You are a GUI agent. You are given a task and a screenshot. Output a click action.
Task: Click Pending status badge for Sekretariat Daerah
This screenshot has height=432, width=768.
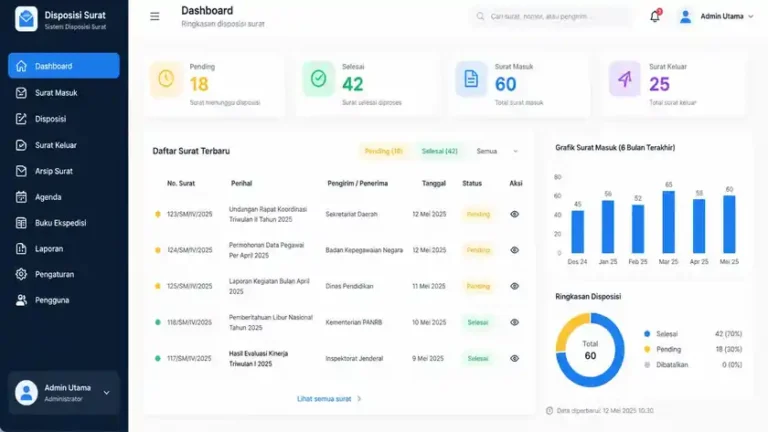click(x=478, y=214)
